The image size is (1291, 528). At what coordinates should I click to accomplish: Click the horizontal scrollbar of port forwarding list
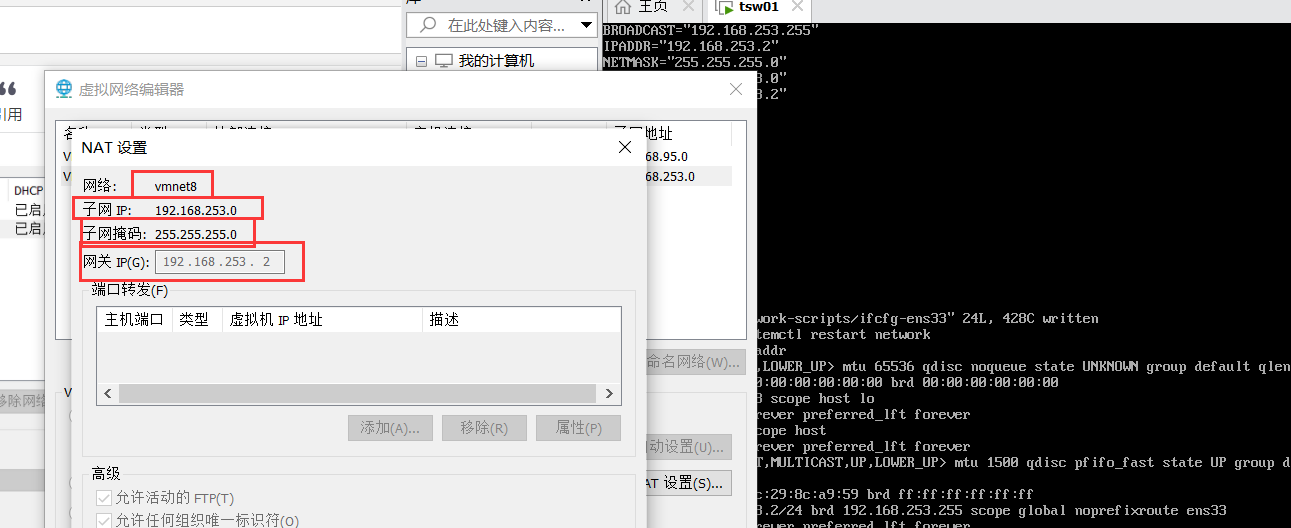coord(358,394)
